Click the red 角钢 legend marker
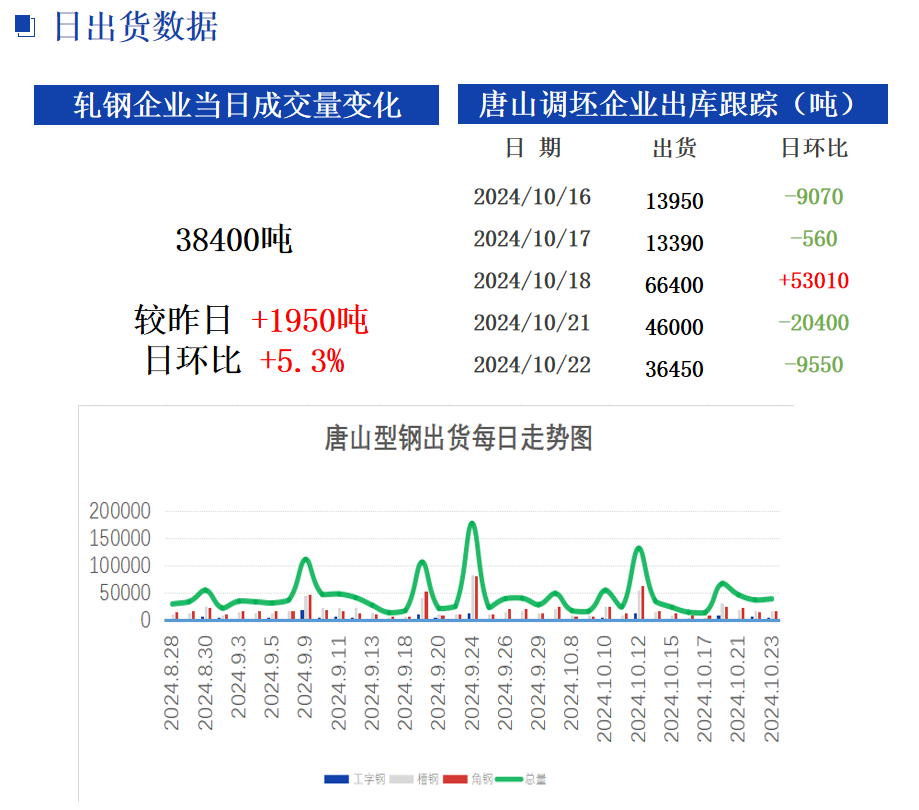919x810 pixels. click(x=456, y=779)
